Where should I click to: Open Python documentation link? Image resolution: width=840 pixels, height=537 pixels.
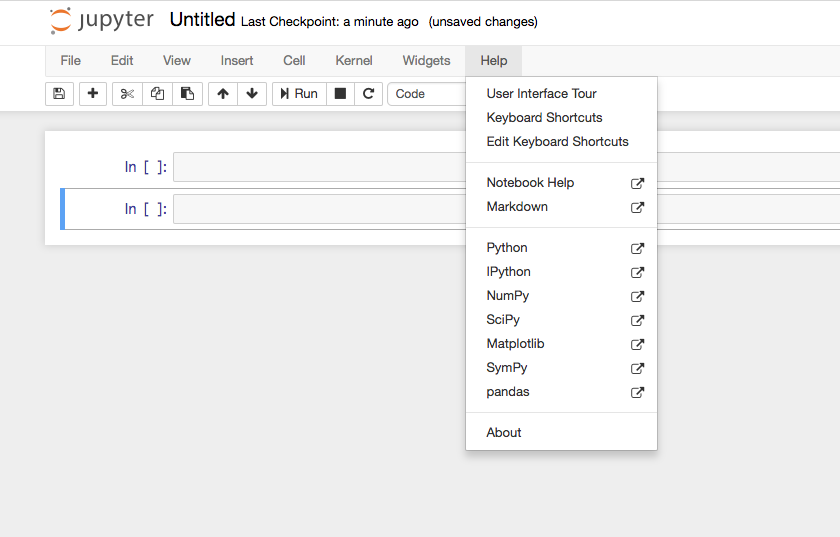tap(561, 248)
